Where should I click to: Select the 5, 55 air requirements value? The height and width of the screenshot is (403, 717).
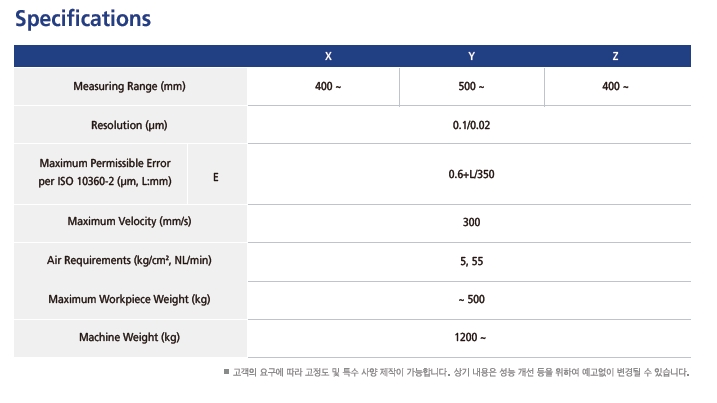[471, 260]
